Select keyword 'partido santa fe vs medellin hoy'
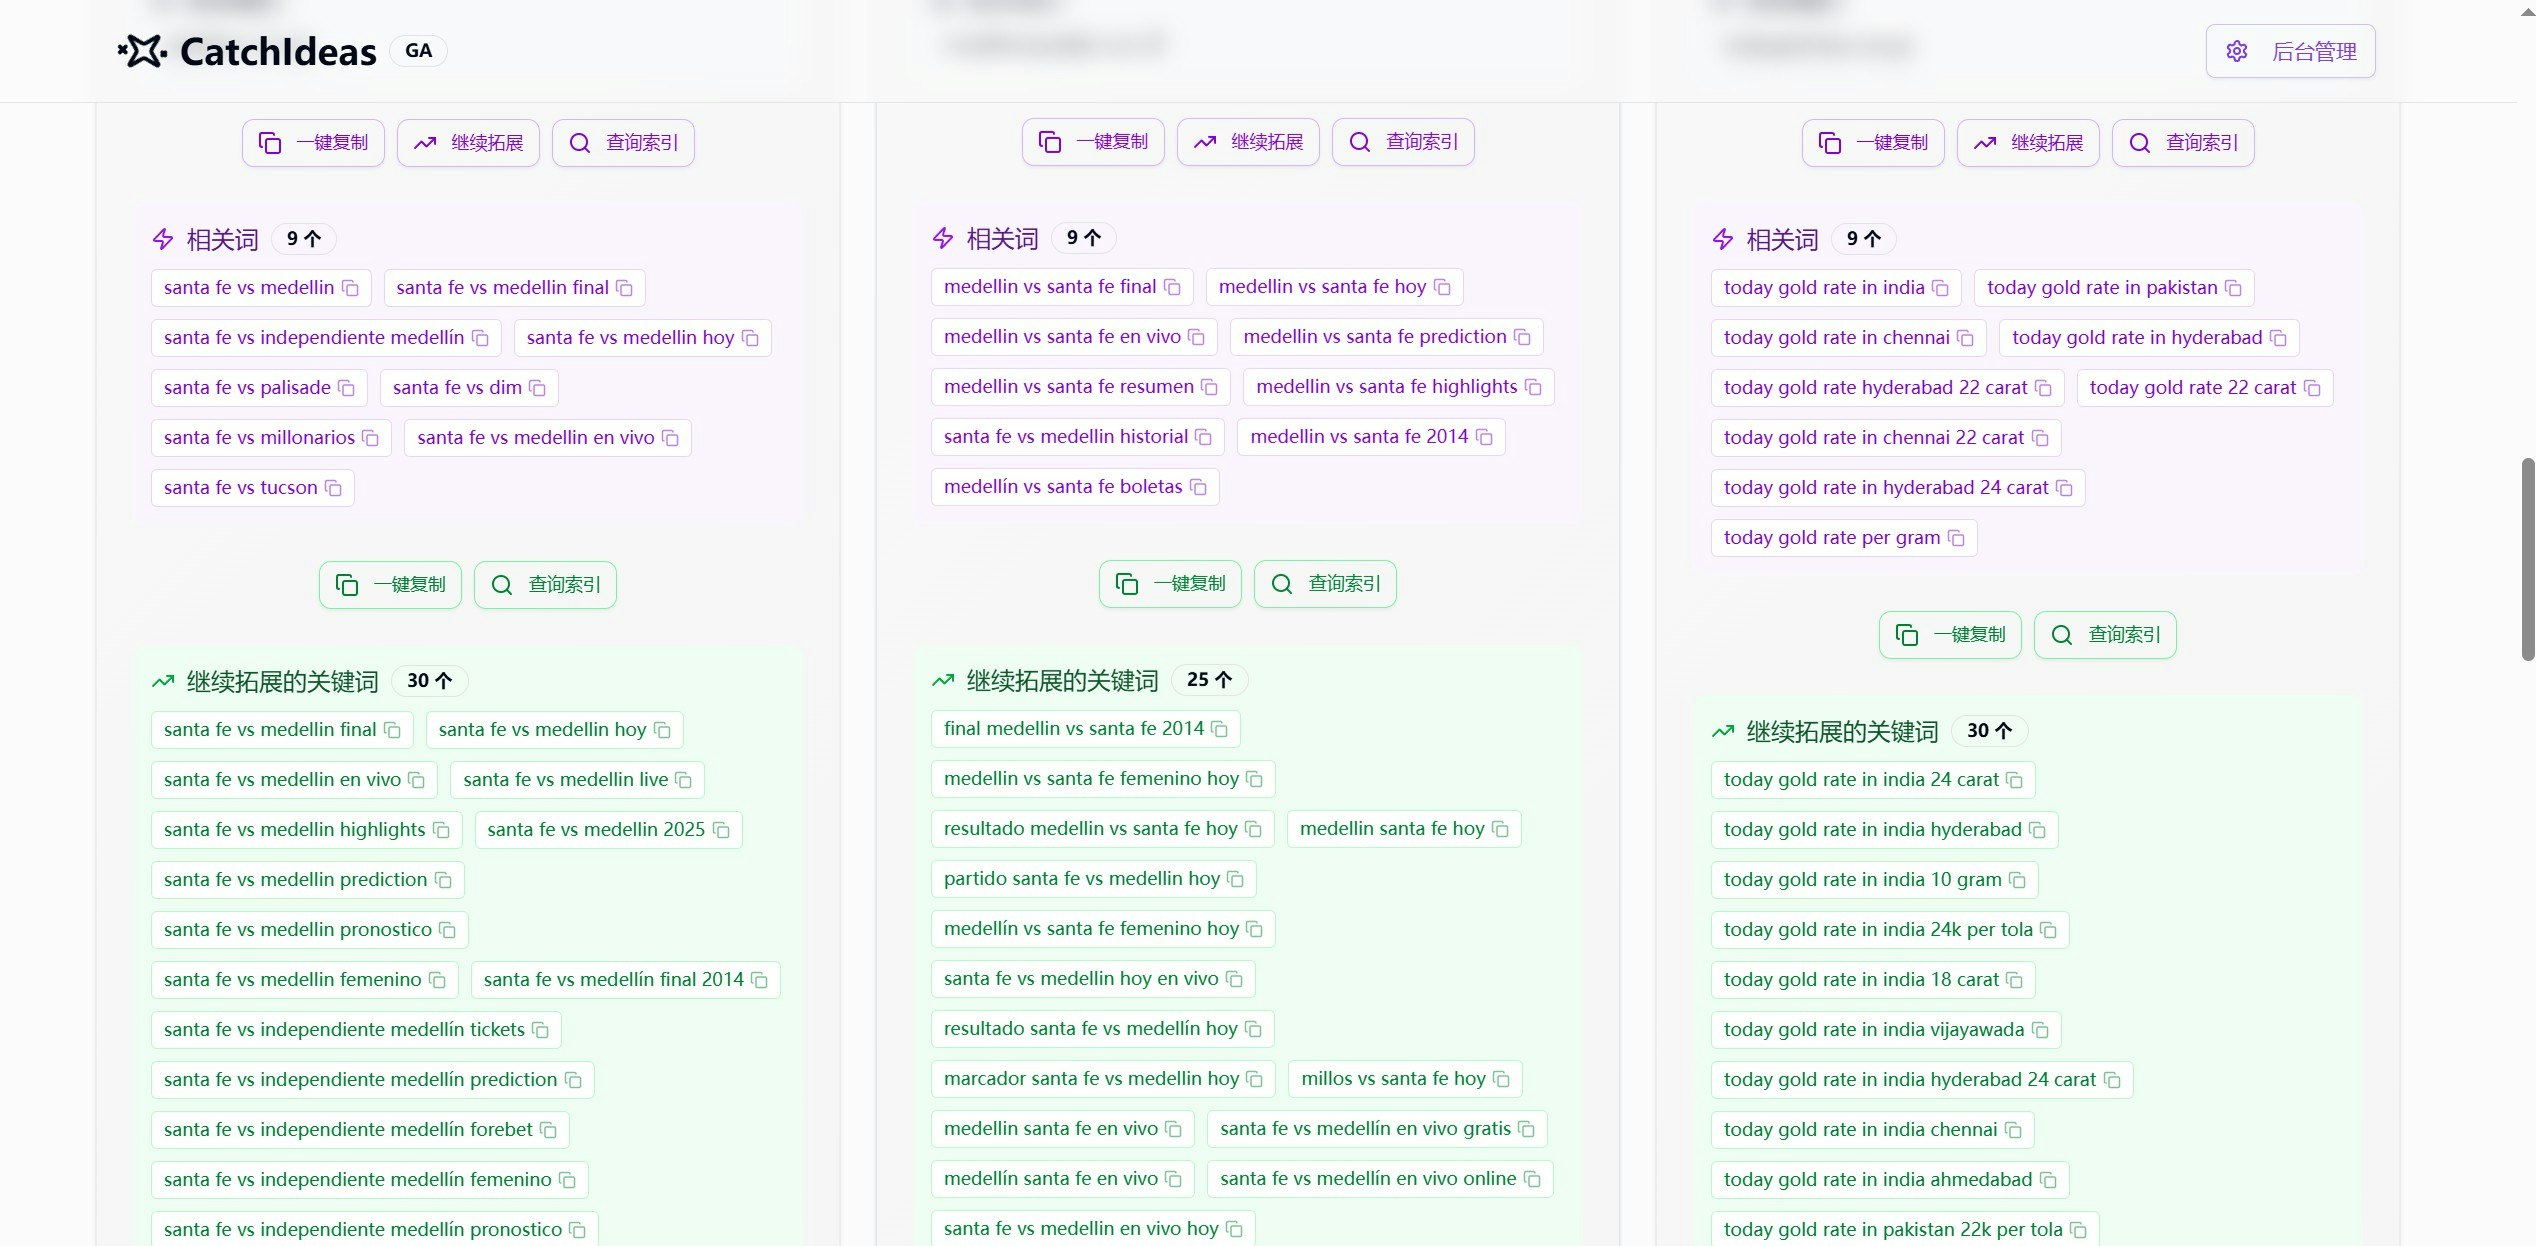The width and height of the screenshot is (2536, 1246). click(x=1094, y=879)
